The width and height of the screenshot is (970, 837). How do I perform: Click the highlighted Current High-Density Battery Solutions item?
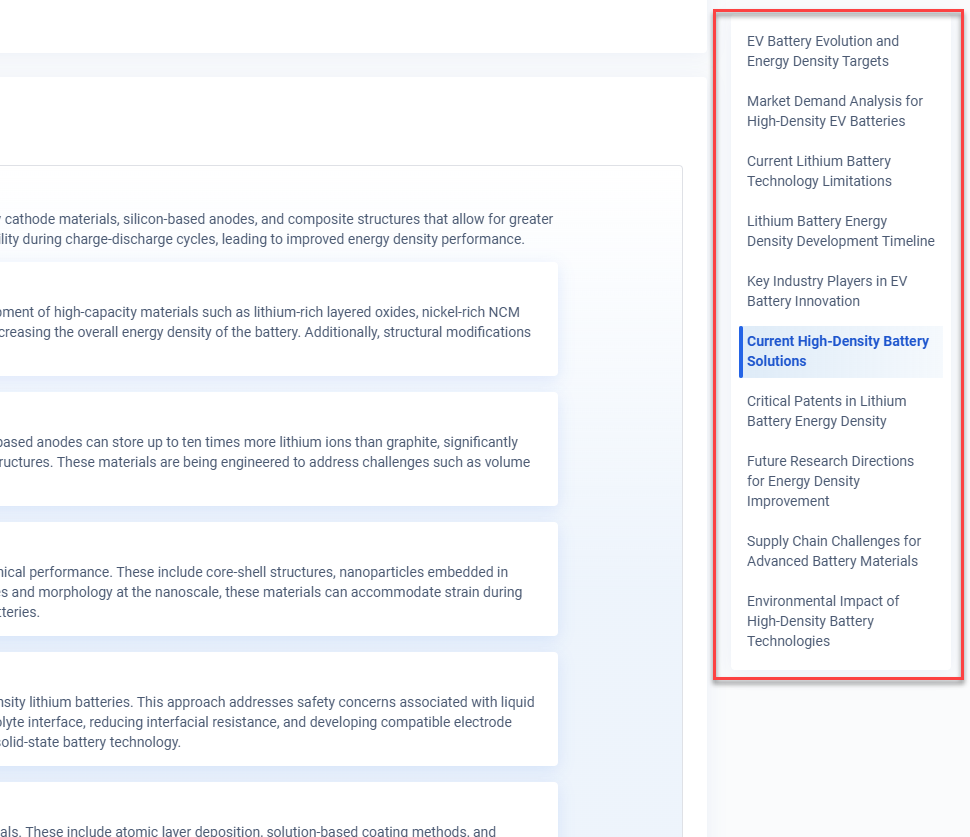(837, 351)
